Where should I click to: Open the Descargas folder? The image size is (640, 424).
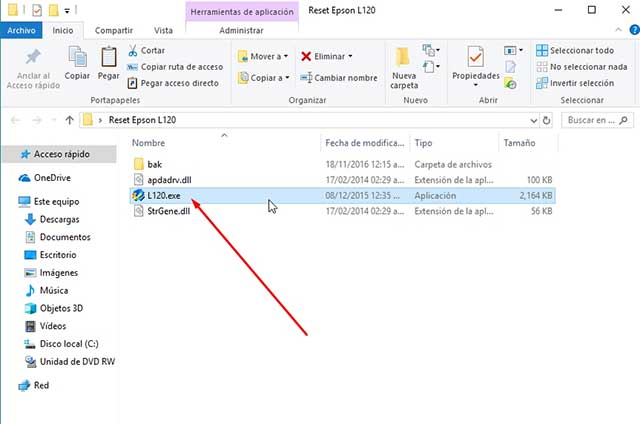click(52, 220)
